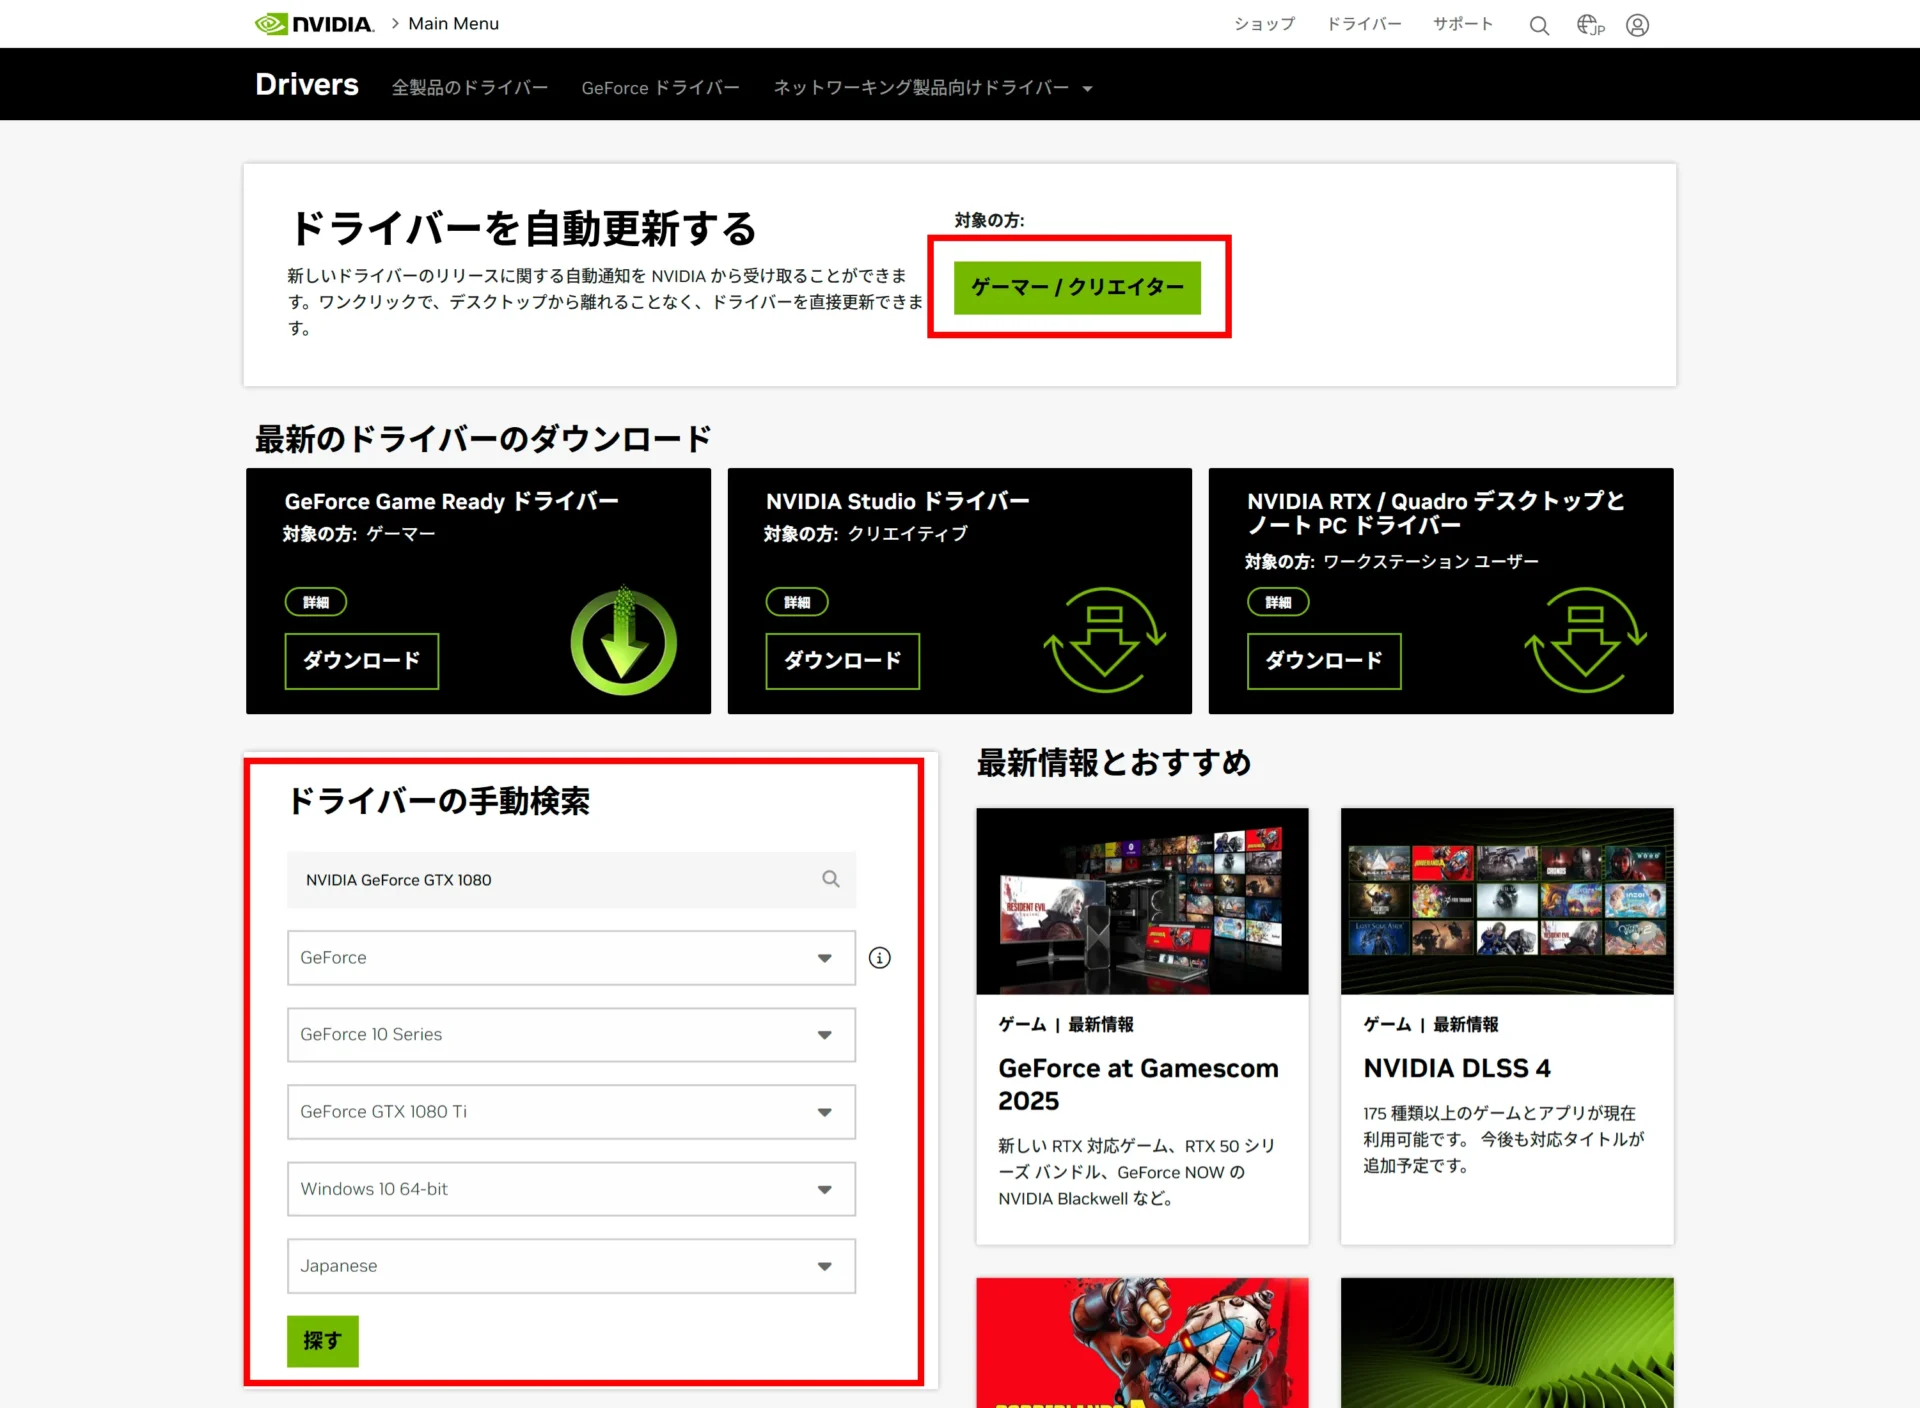
Task: Click the RTX / Quadro driver download icon
Action: [x=1586, y=640]
